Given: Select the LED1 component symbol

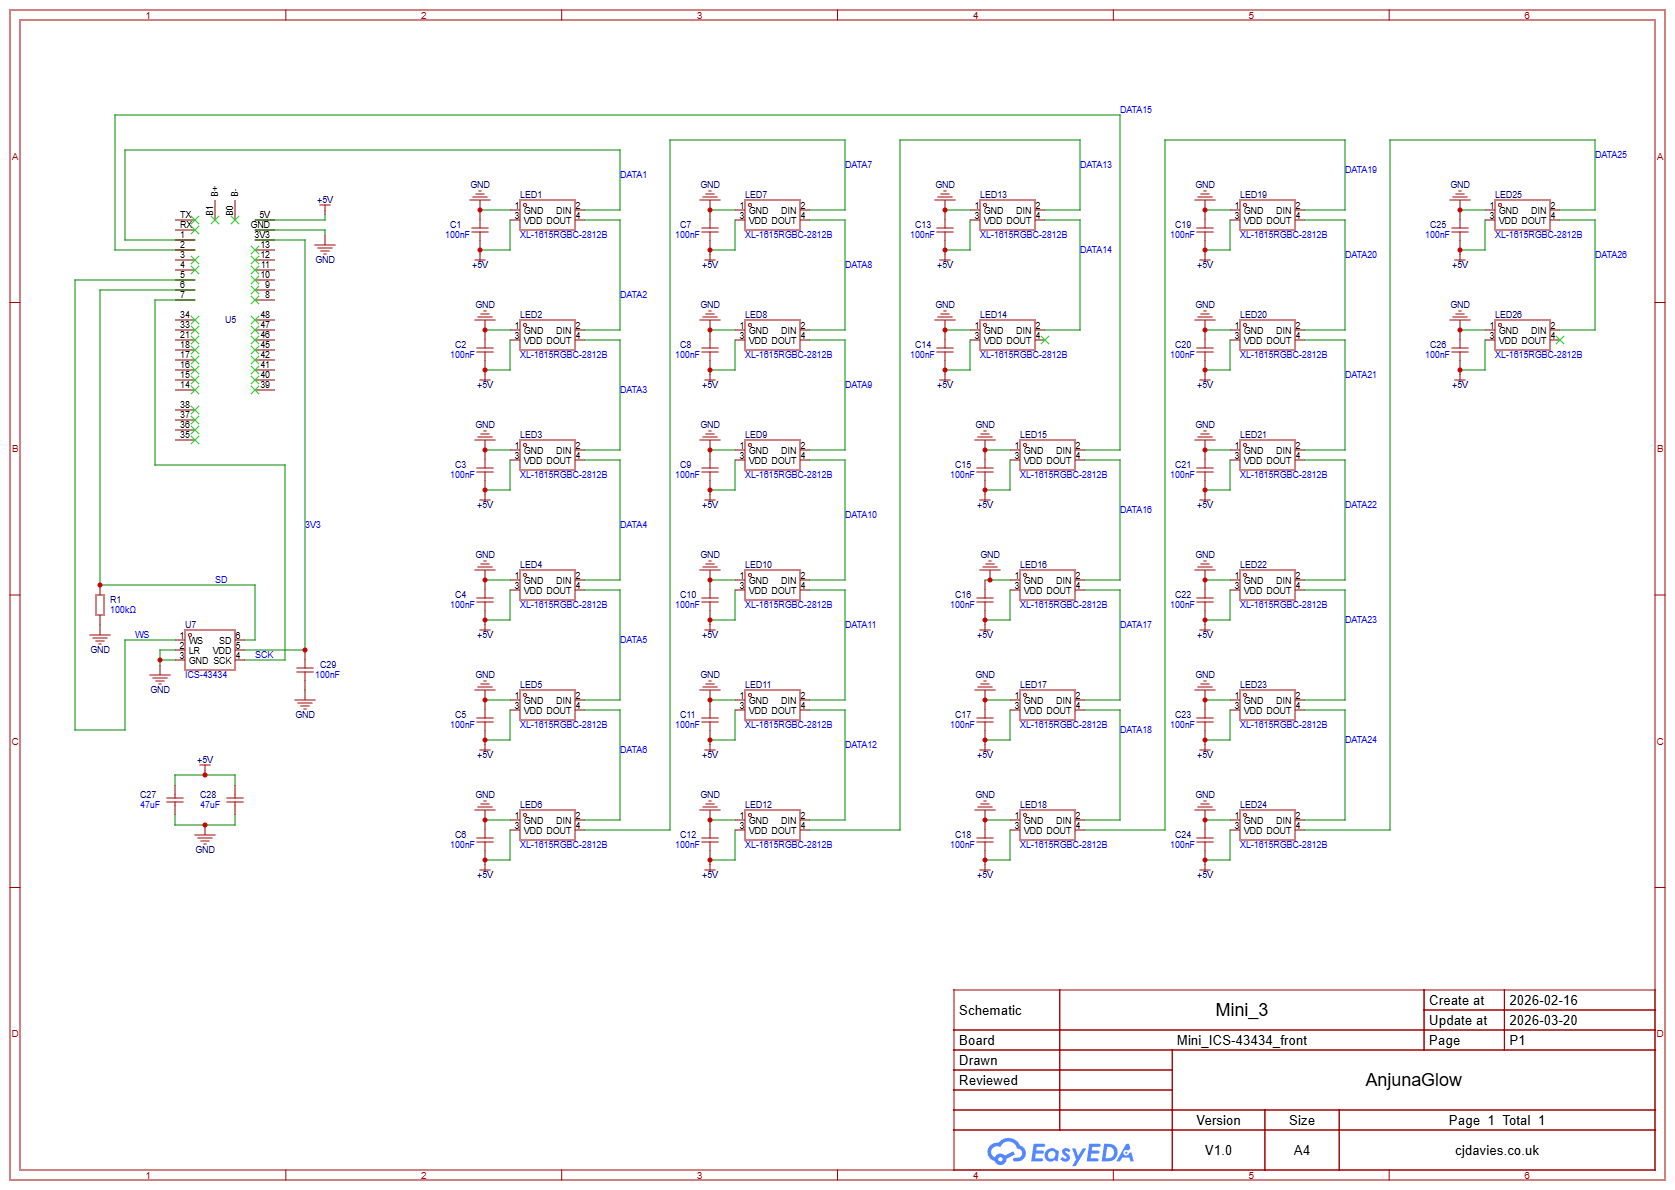Looking at the screenshot, I should click(x=547, y=215).
